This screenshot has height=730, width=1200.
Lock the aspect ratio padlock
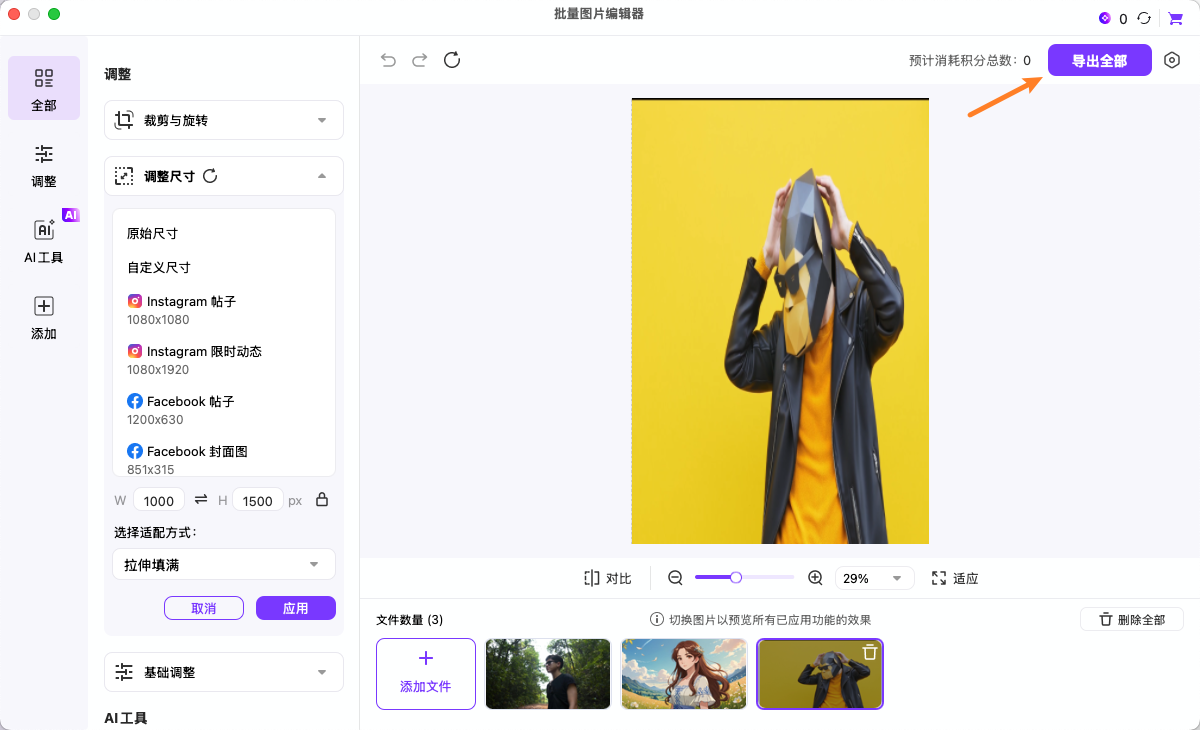pyautogui.click(x=321, y=499)
